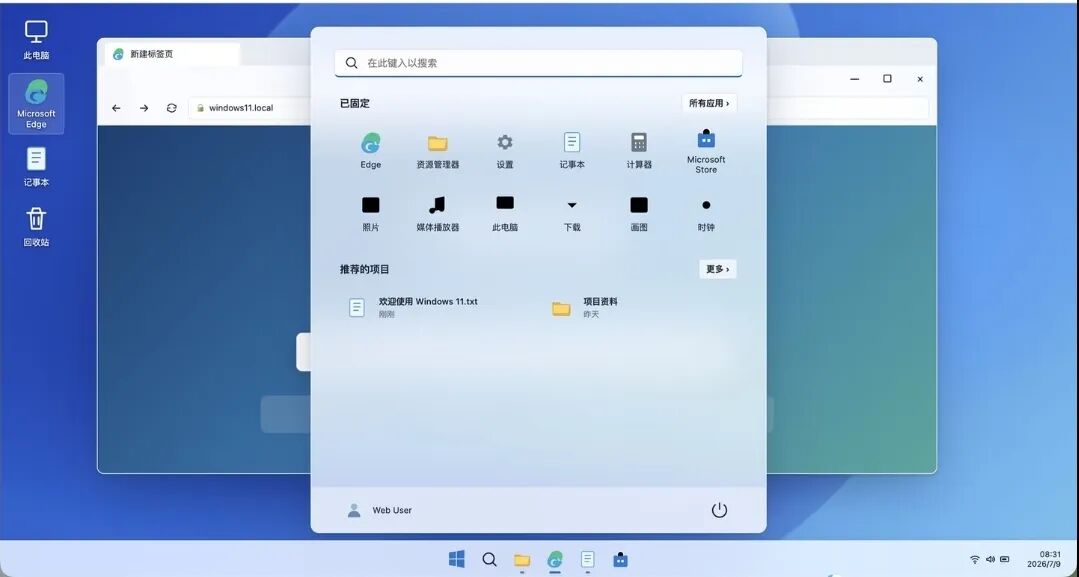Open File Explorer on taskbar
Viewport: 1079px width, 577px height.
coord(522,559)
